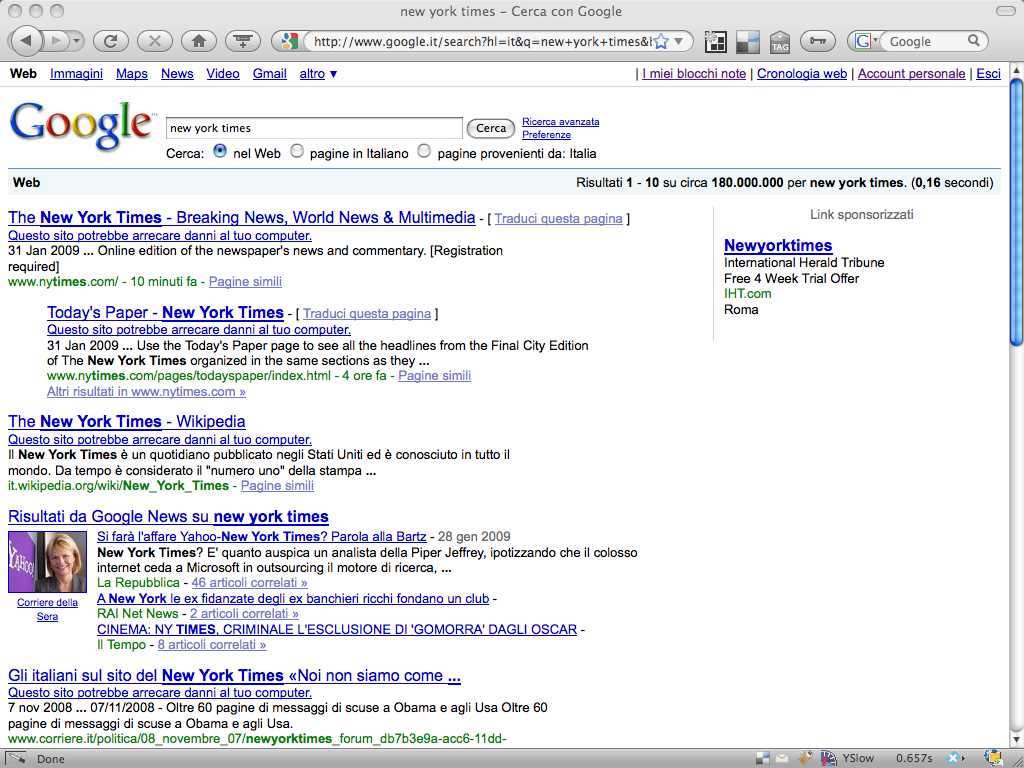Expand the arrow beside the blue X status icon
The width and height of the screenshot is (1024, 768).
[x=964, y=758]
